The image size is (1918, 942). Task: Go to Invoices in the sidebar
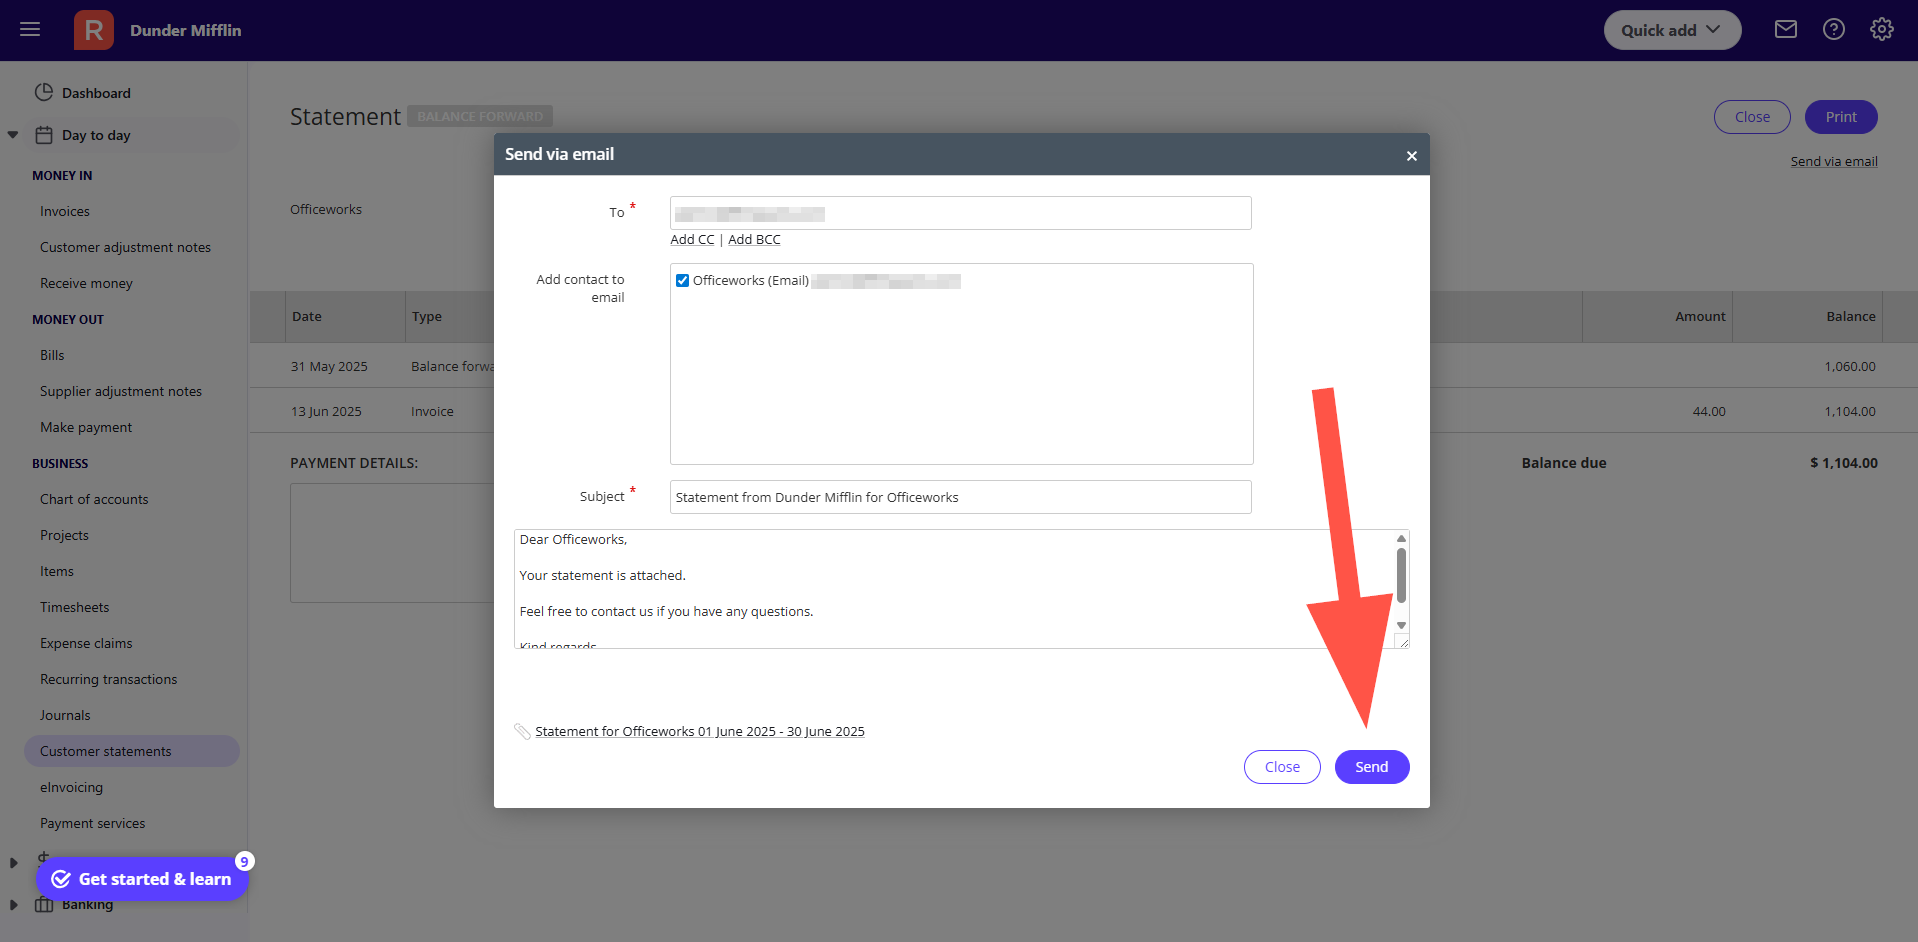coord(65,211)
